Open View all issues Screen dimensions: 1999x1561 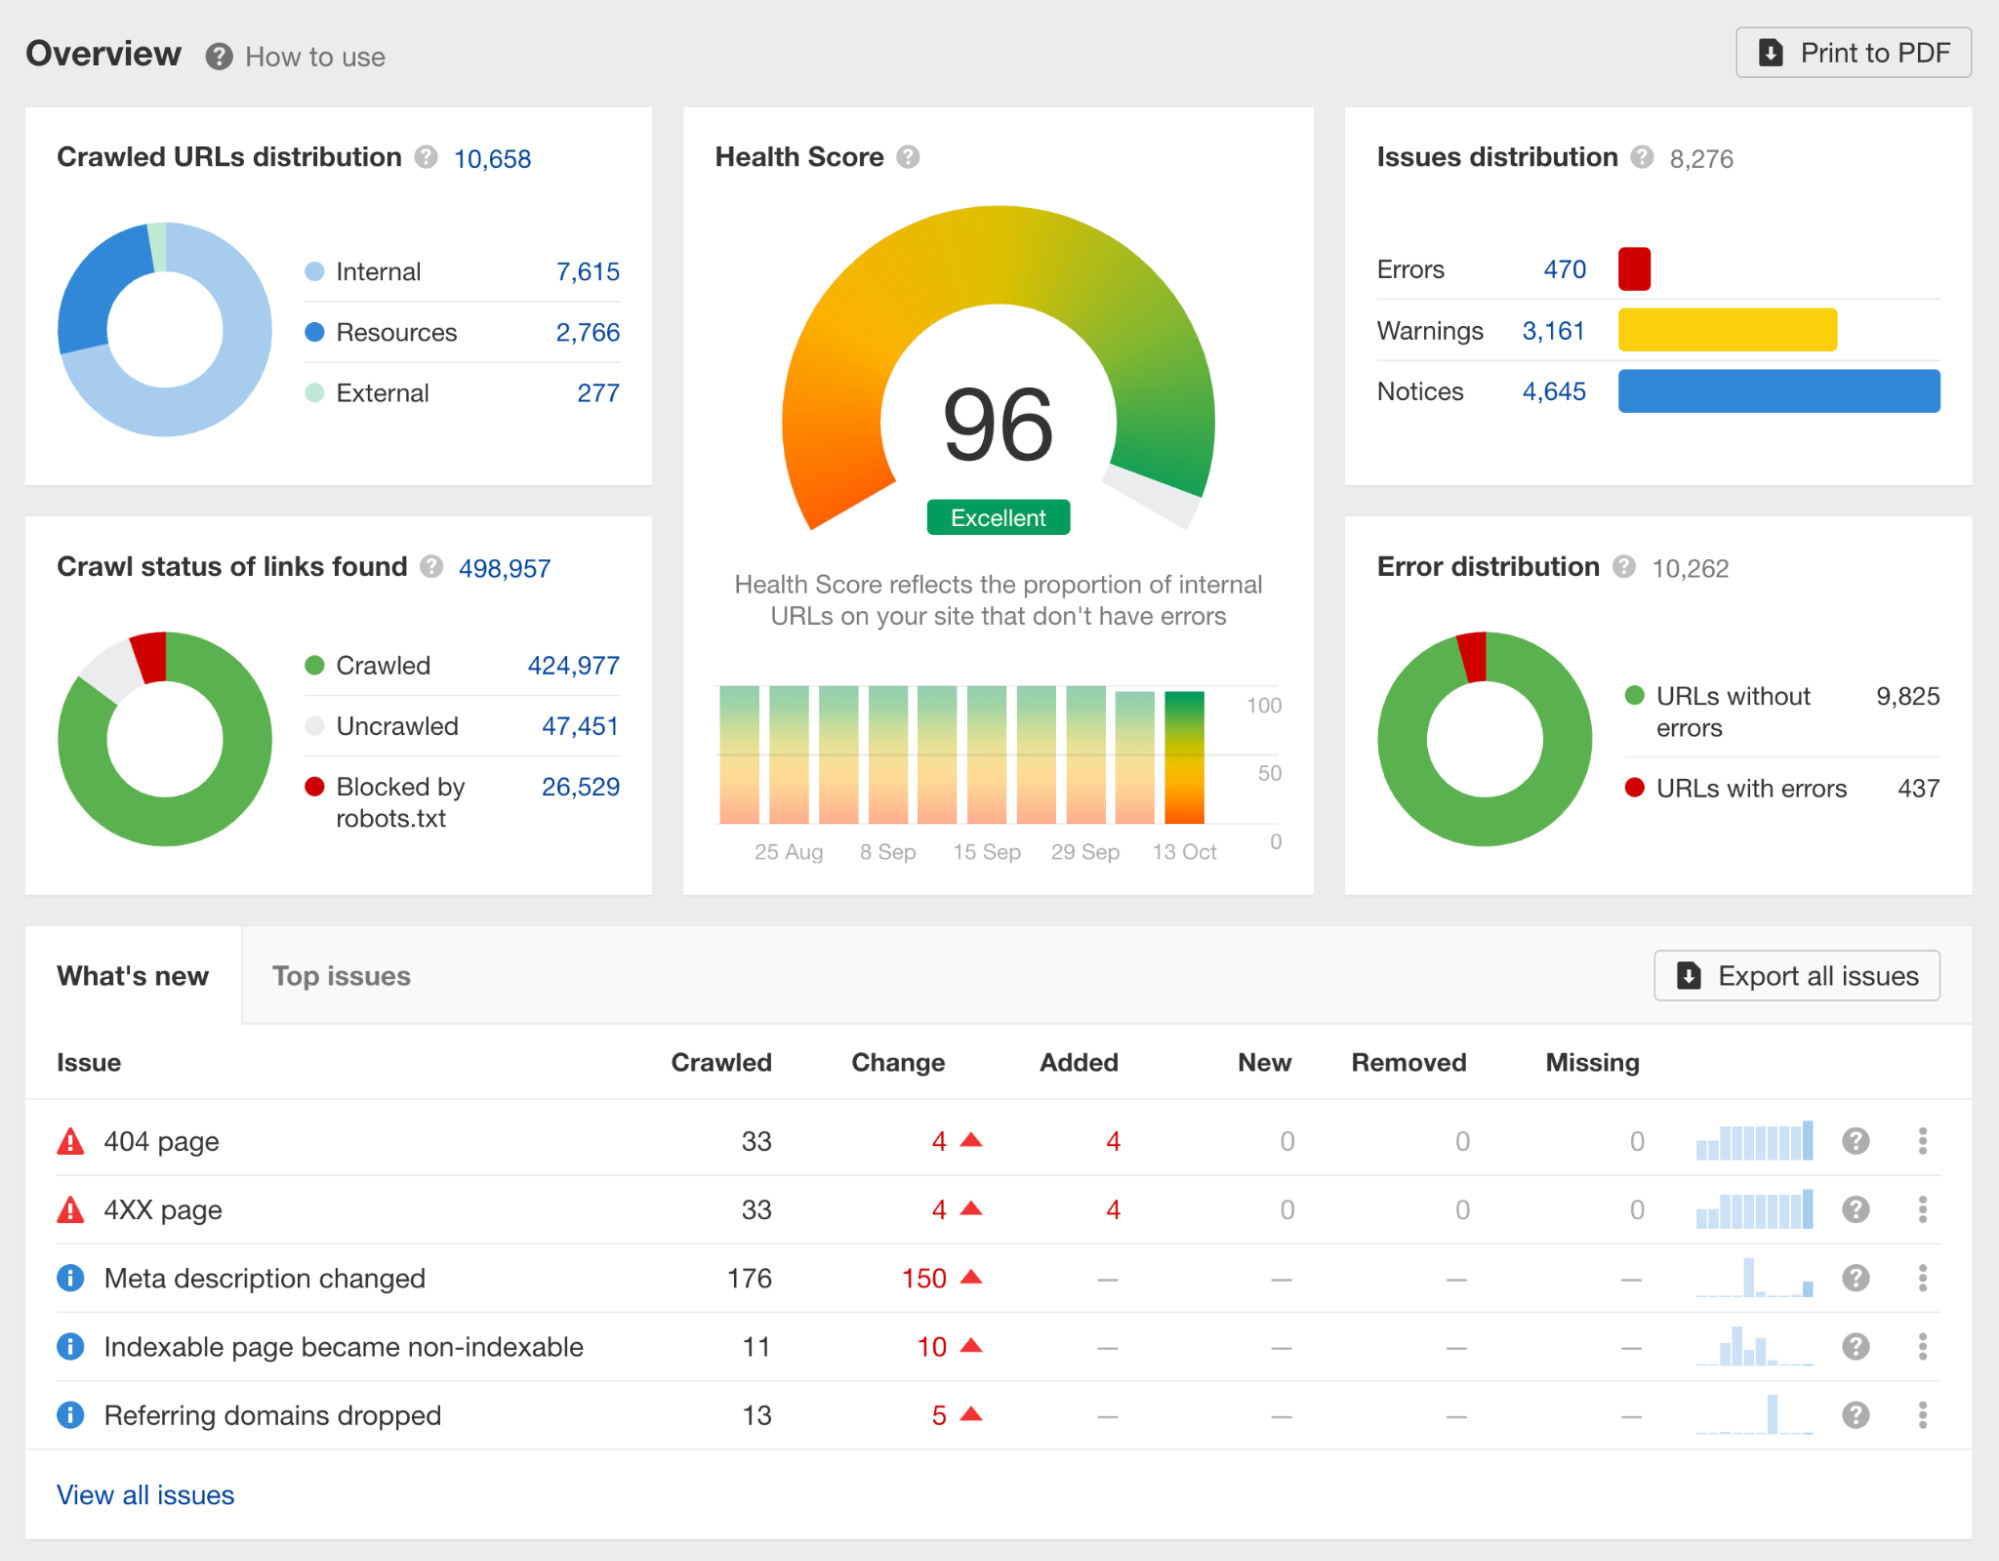144,1494
